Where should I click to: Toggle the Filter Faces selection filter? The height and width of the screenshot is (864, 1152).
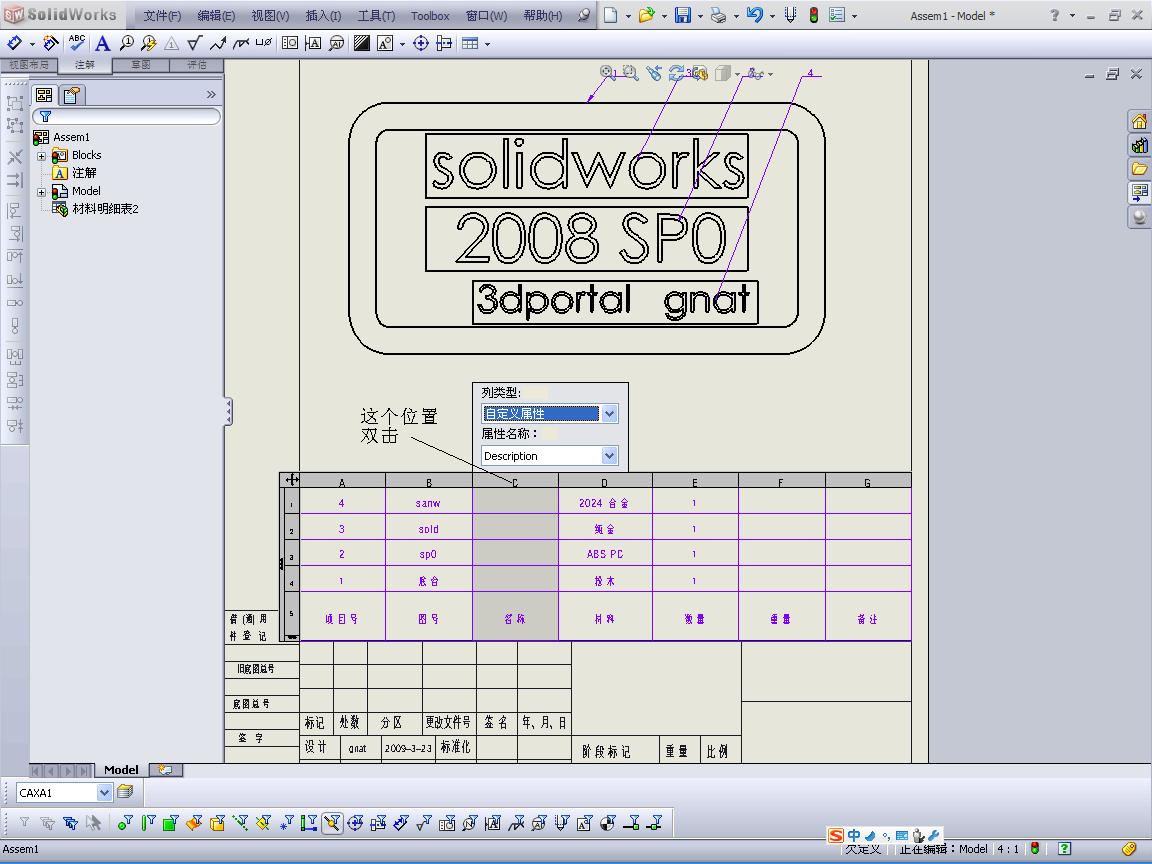point(170,823)
